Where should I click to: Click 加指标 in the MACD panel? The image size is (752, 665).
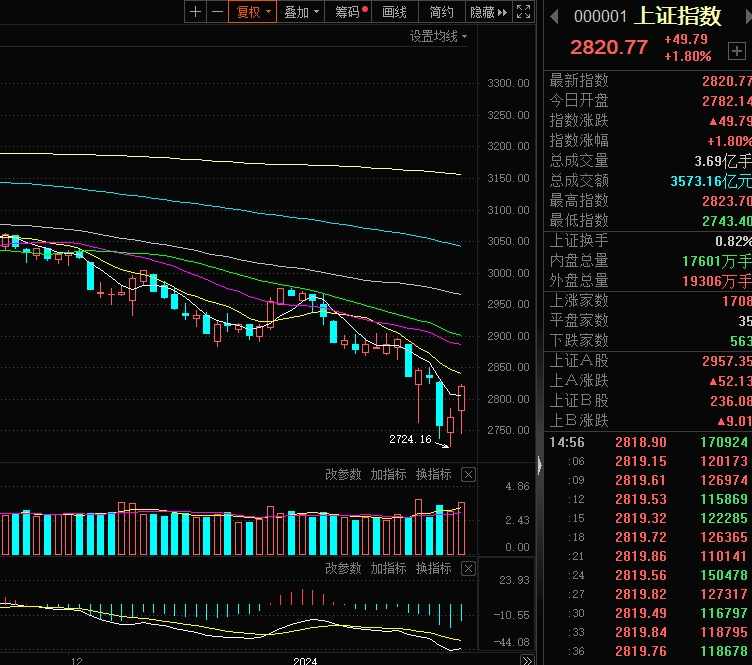388,568
